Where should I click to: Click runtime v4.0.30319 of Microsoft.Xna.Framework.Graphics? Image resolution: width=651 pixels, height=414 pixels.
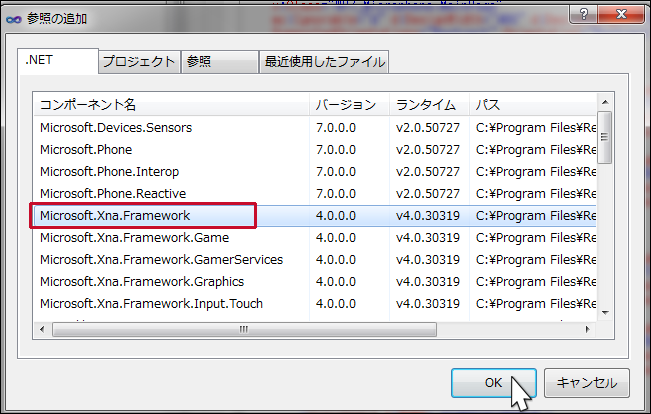pyautogui.click(x=428, y=282)
